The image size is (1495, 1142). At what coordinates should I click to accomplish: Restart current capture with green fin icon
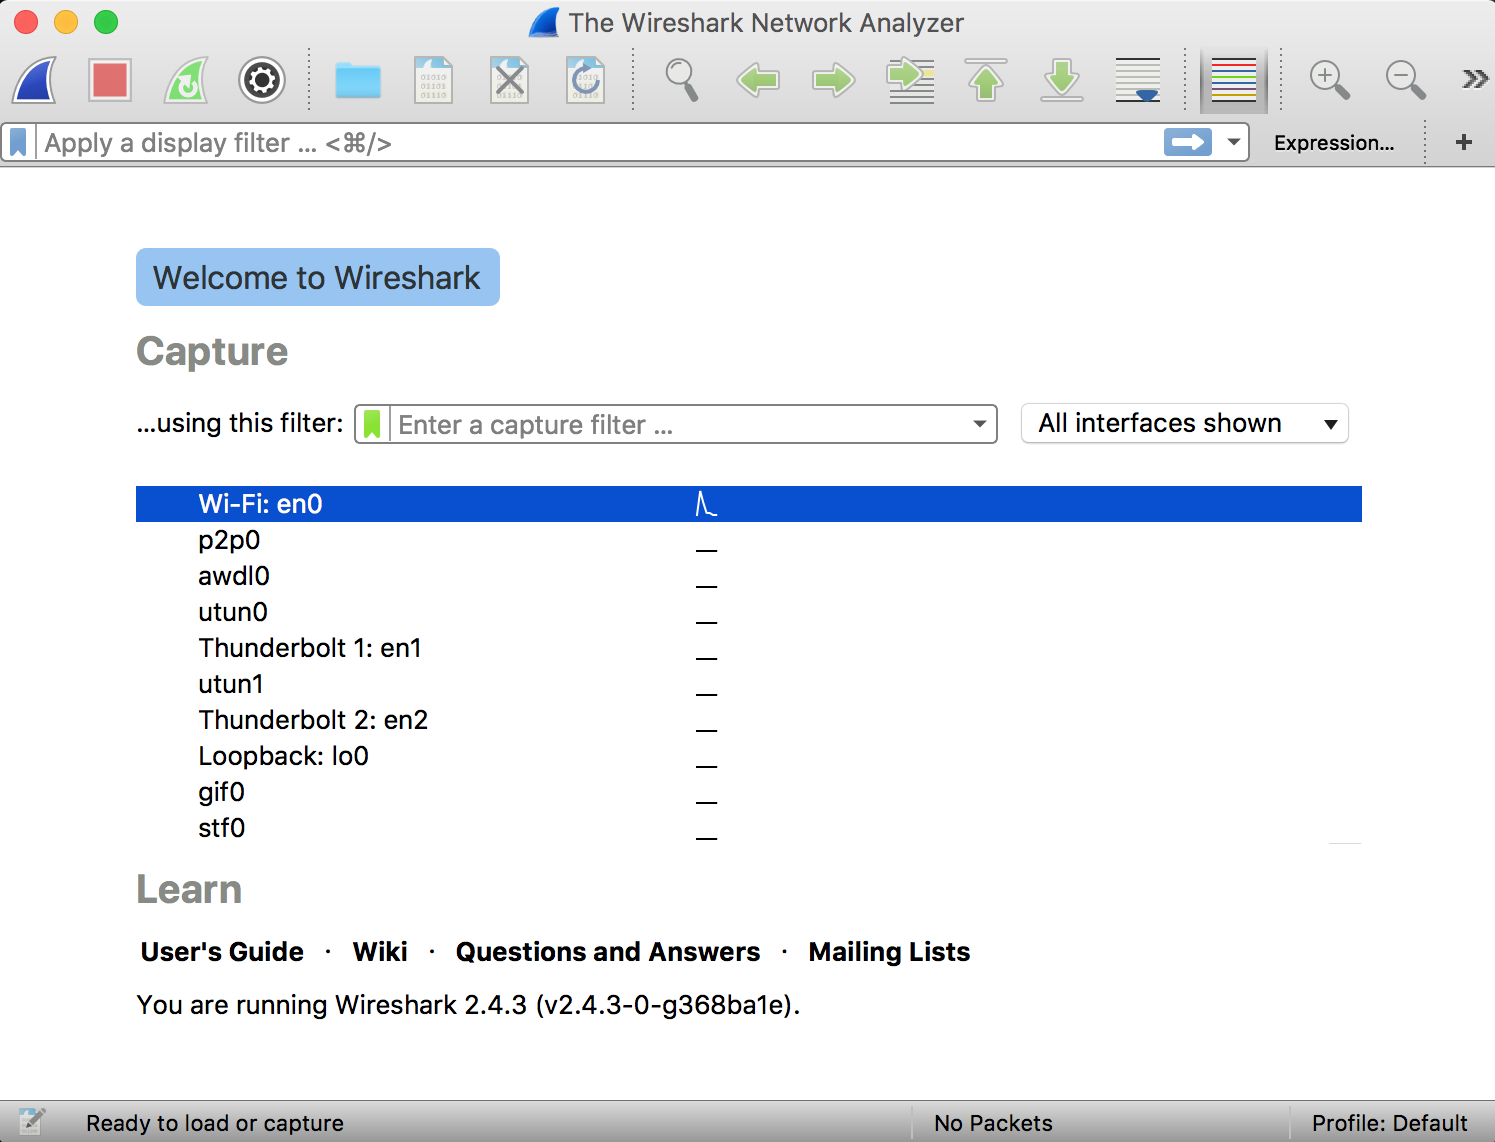[x=186, y=80]
